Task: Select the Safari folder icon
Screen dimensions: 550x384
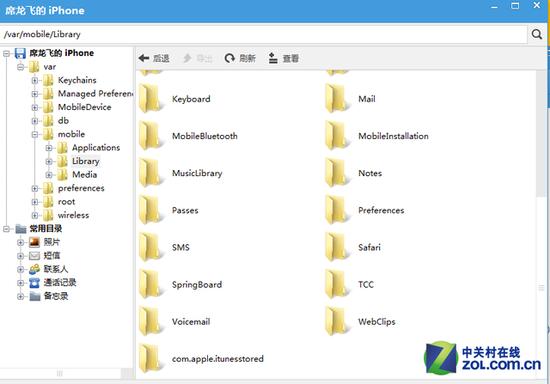Action: 337,247
